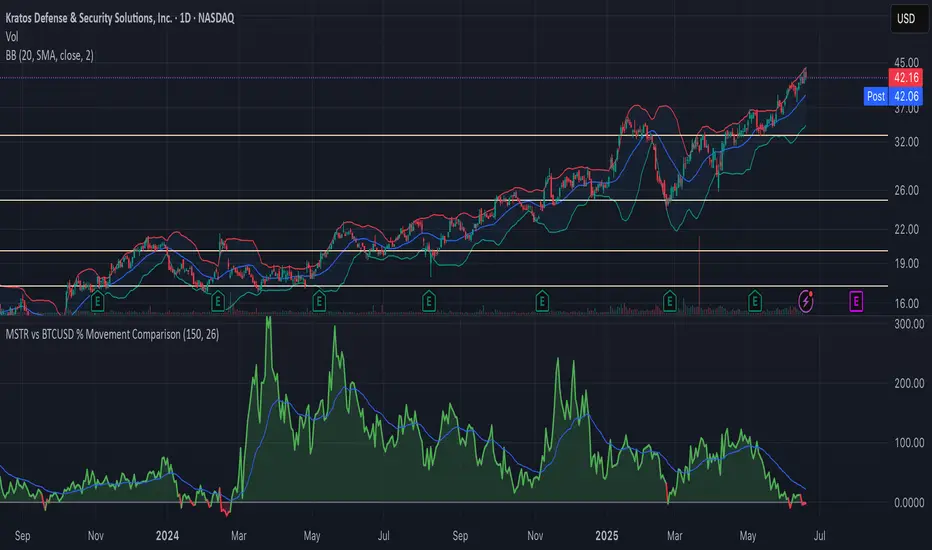Select the Vol indicator label

16,37
